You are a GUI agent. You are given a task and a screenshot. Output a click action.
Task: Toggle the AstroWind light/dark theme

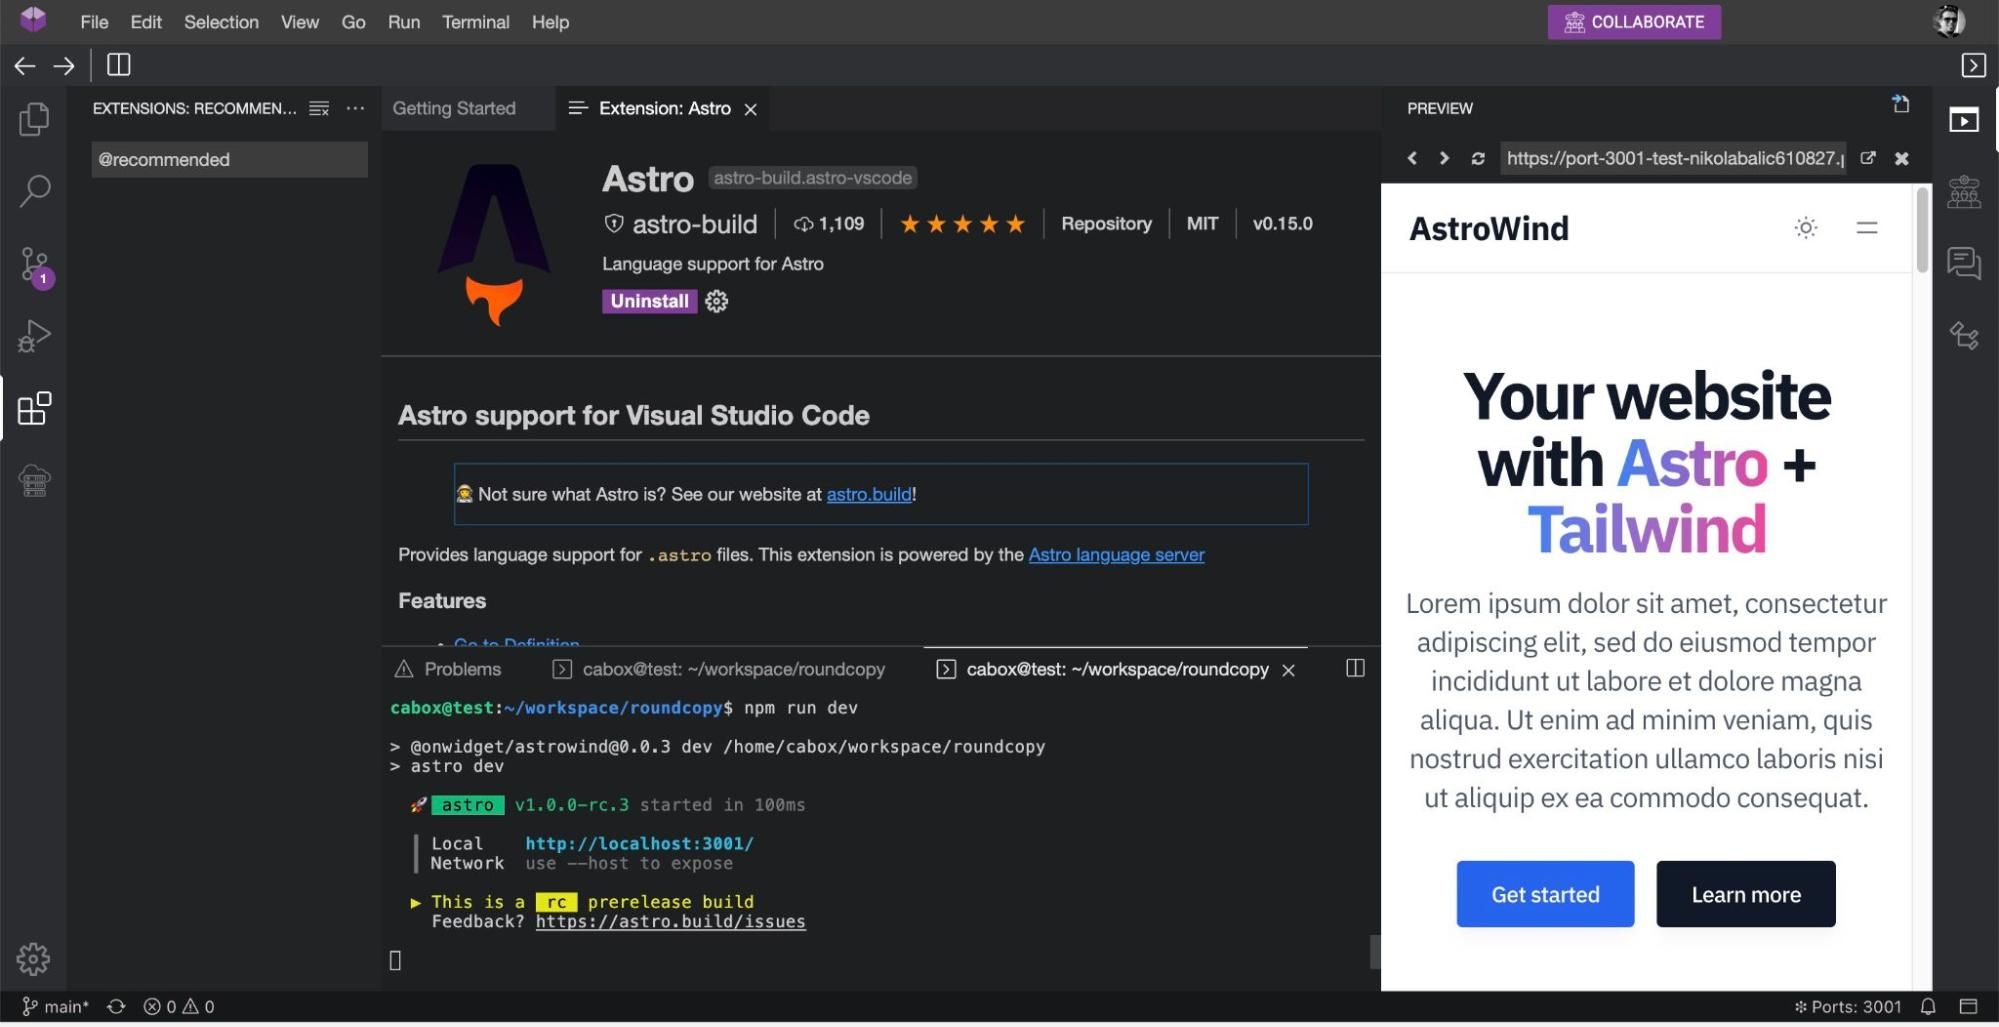coord(1805,228)
